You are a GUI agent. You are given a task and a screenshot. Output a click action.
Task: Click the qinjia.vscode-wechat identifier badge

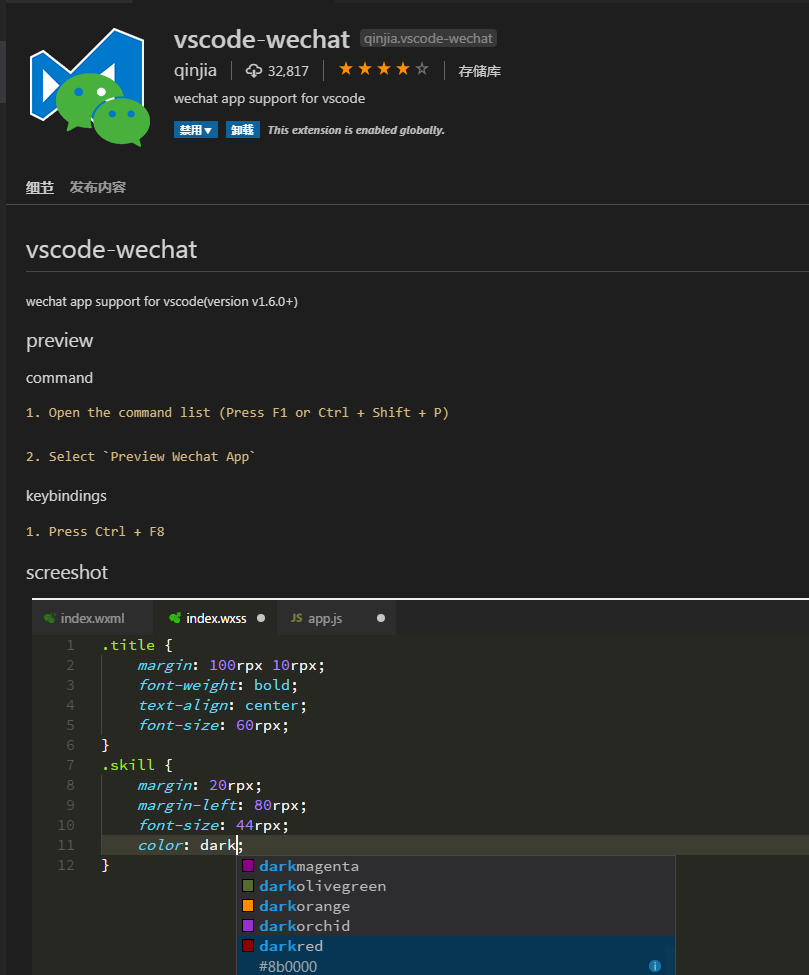click(428, 39)
